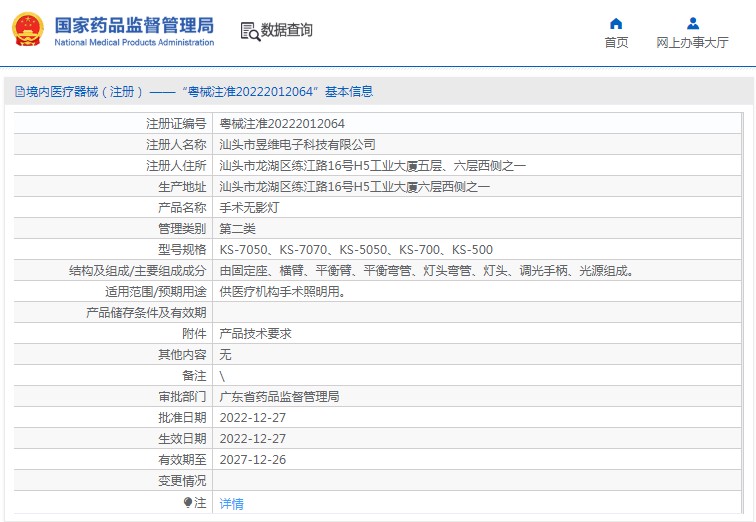The width and height of the screenshot is (756, 522).
Task: Click the 数据查询 search document icon
Action: coord(250,31)
